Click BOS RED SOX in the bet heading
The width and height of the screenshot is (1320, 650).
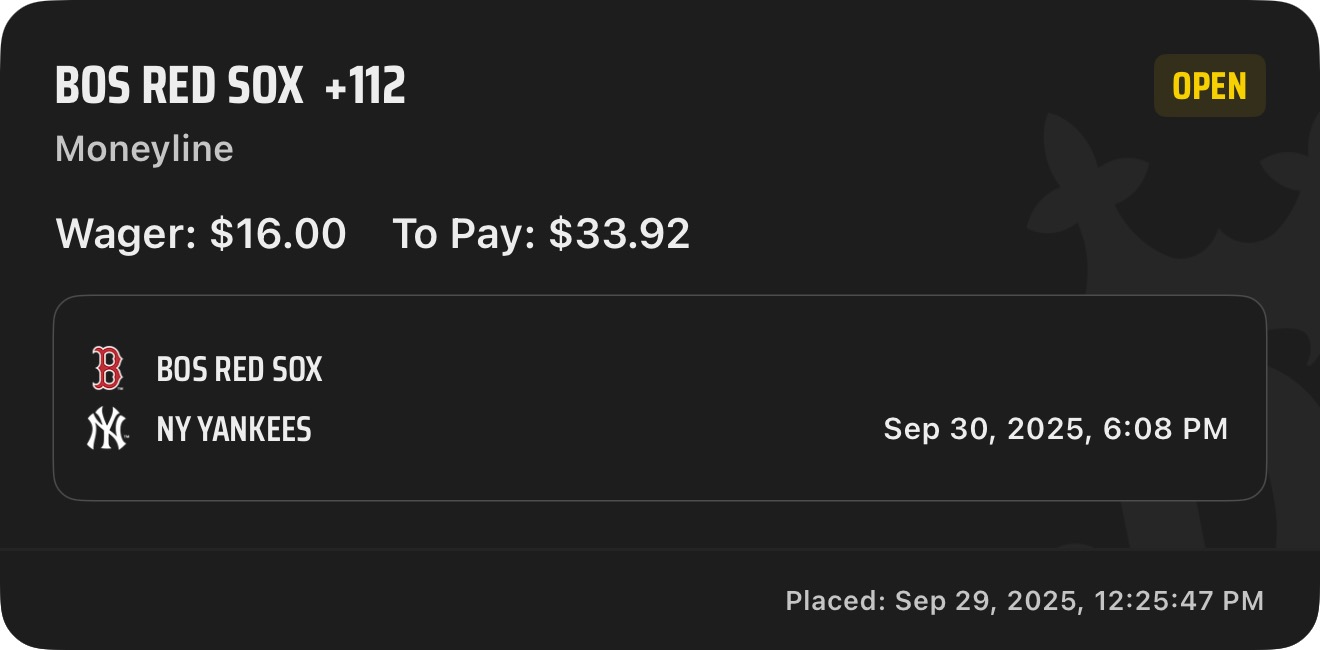[x=179, y=88]
